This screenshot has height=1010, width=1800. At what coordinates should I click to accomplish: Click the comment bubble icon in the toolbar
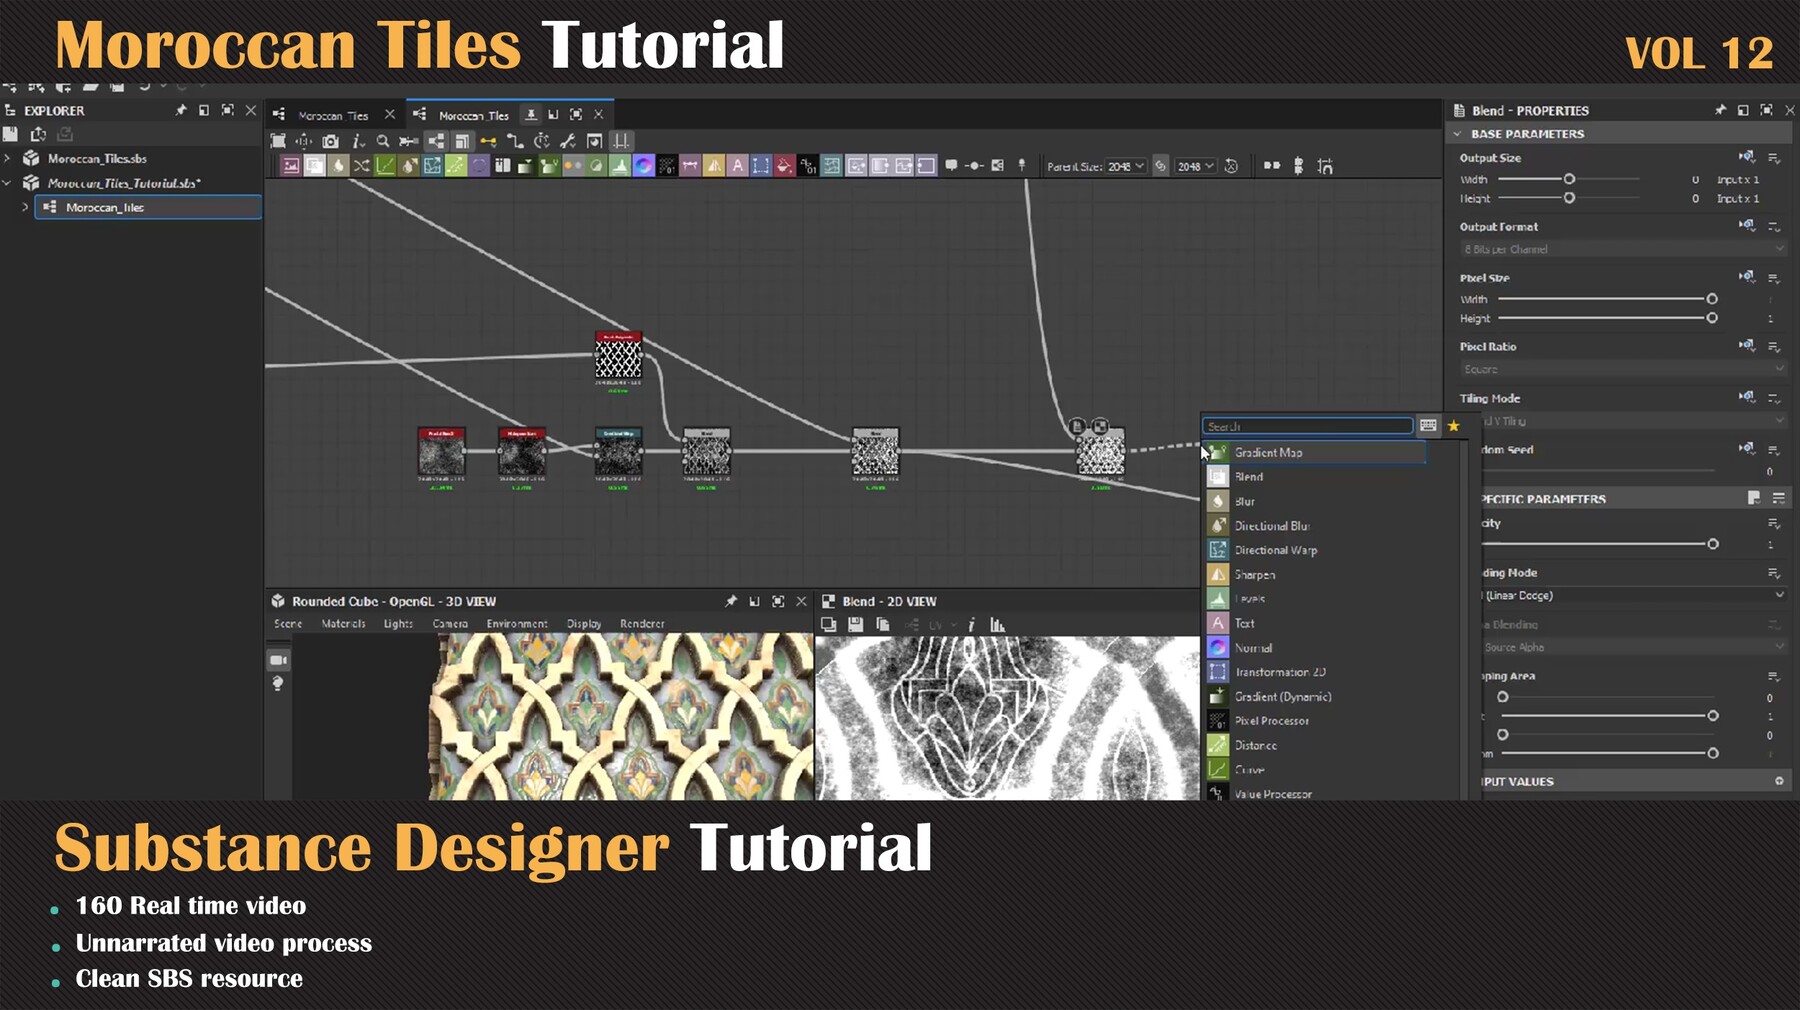(x=953, y=166)
